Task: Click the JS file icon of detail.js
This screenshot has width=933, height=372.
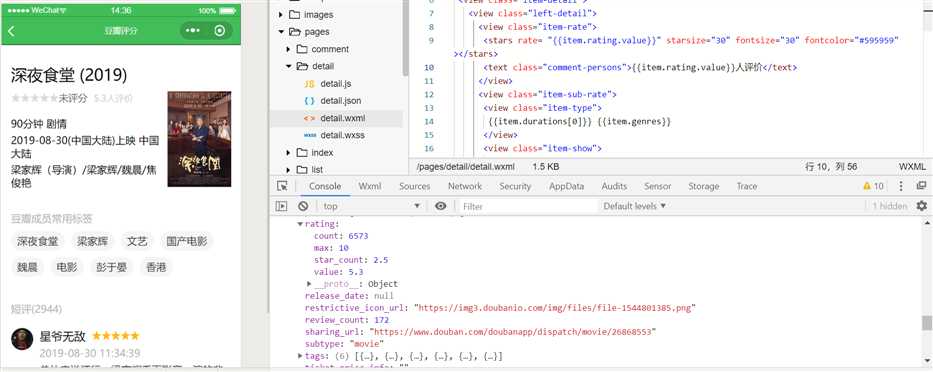Action: tap(309, 83)
